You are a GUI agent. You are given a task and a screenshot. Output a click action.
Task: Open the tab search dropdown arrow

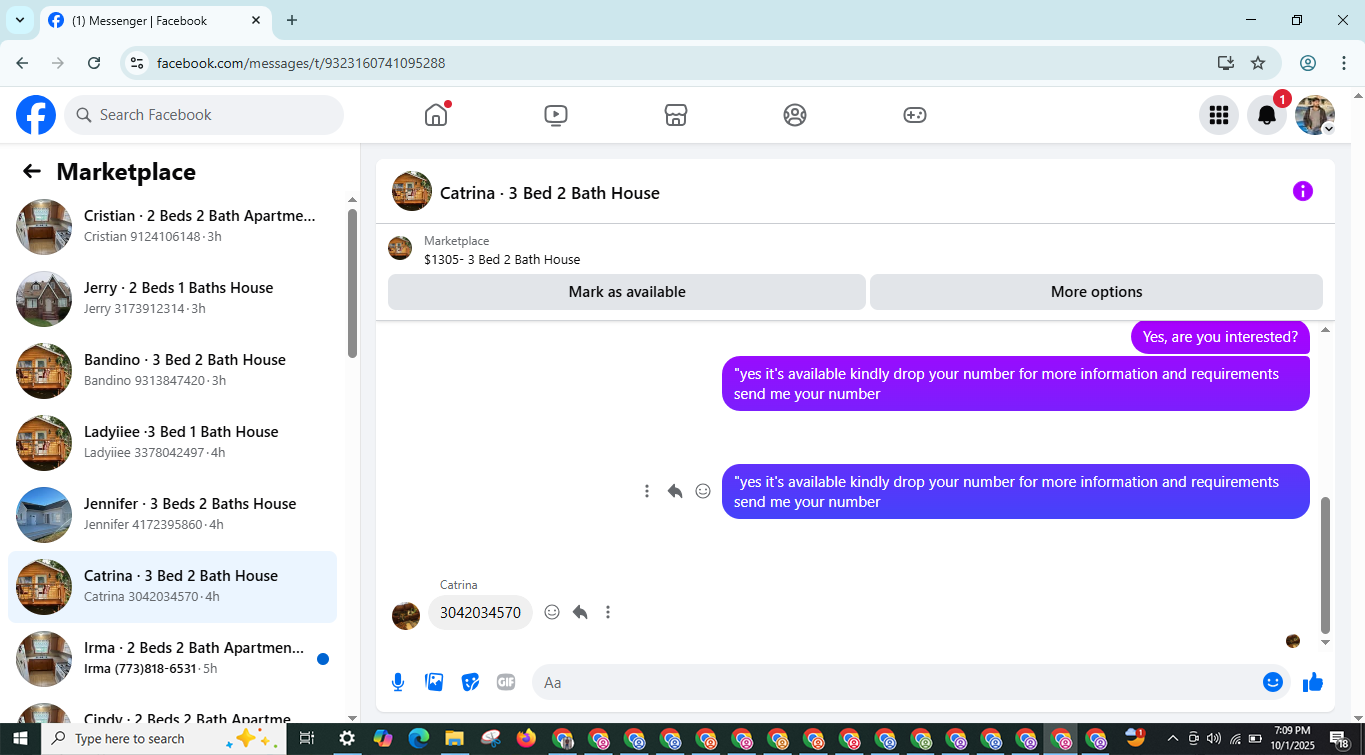(19, 20)
